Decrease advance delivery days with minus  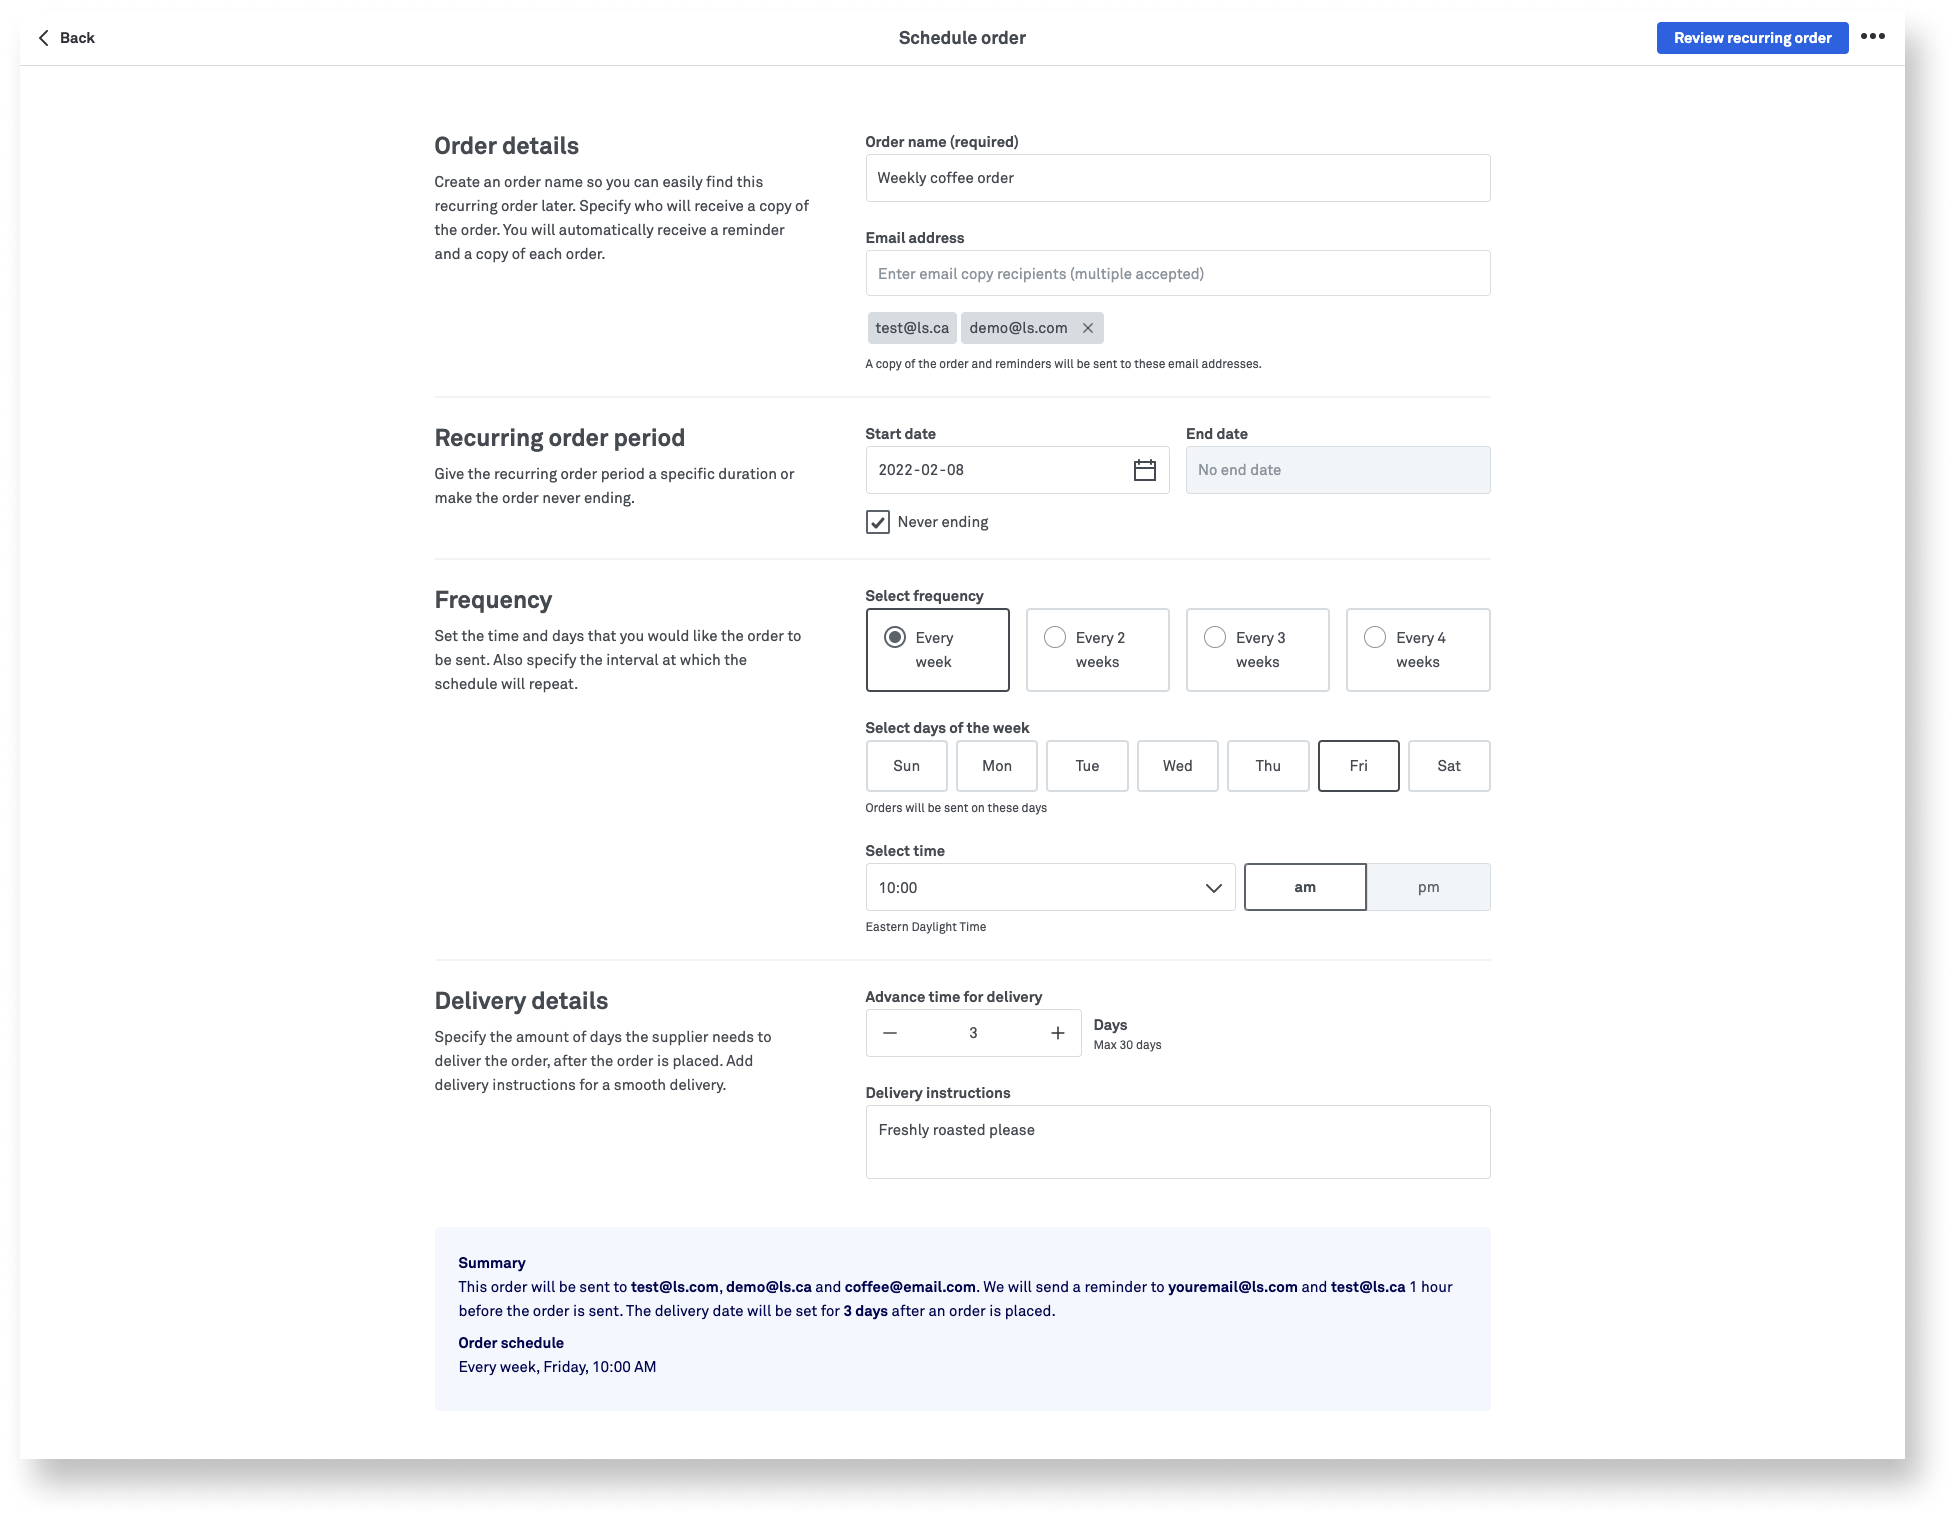click(890, 1033)
